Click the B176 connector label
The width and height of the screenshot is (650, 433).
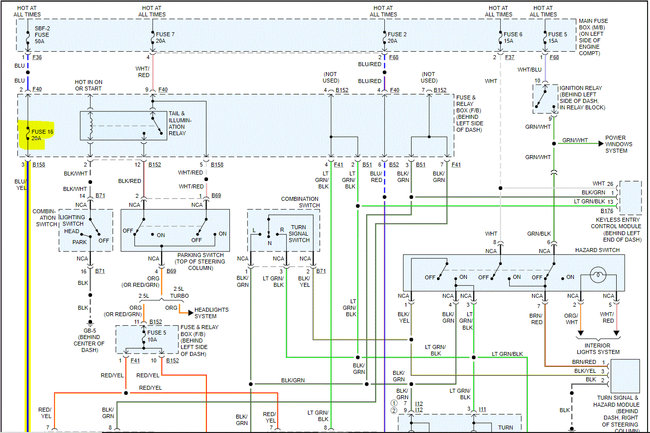(606, 211)
